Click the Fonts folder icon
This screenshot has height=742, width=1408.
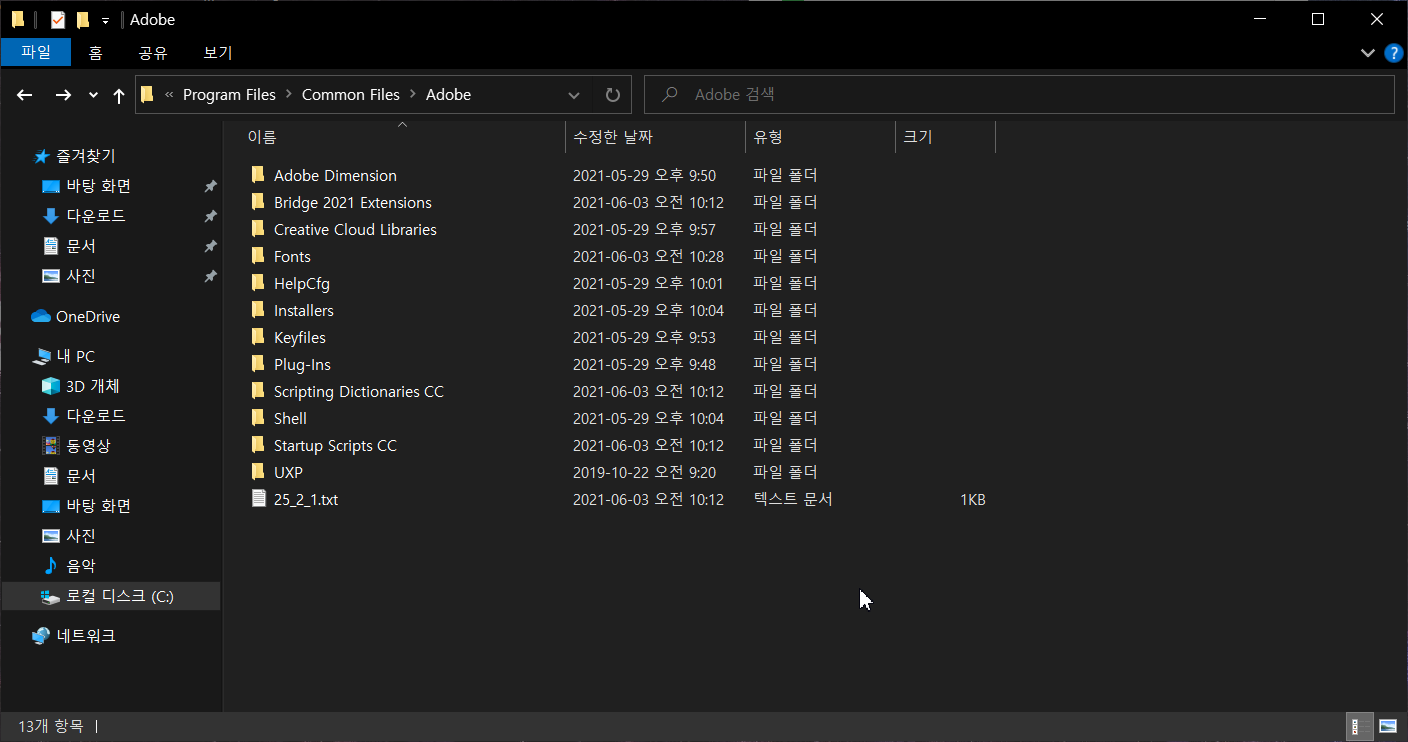coord(258,256)
